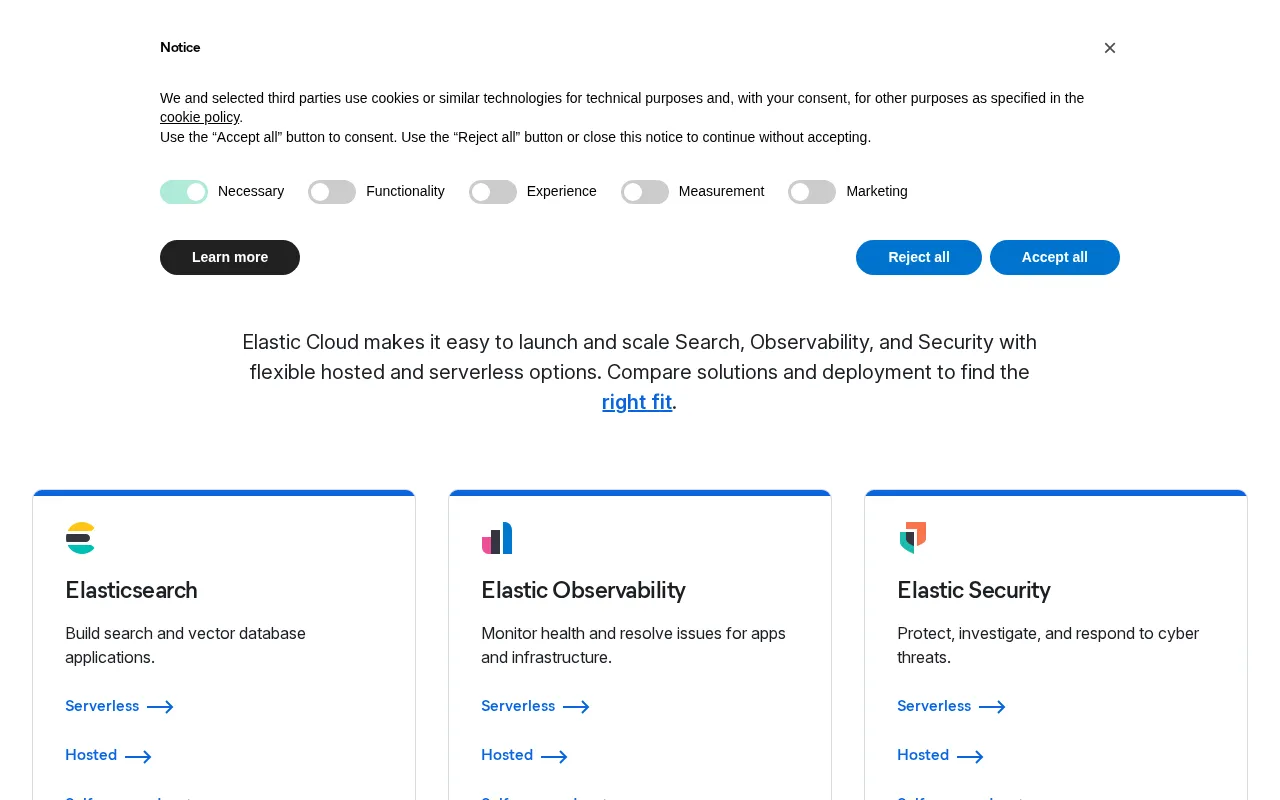1280x800 pixels.
Task: Click 'Build search and vector database applications' text
Action: point(185,645)
